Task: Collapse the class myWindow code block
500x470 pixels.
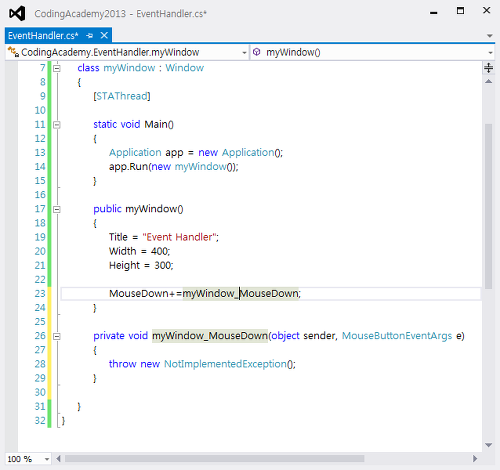Action: coord(57,68)
